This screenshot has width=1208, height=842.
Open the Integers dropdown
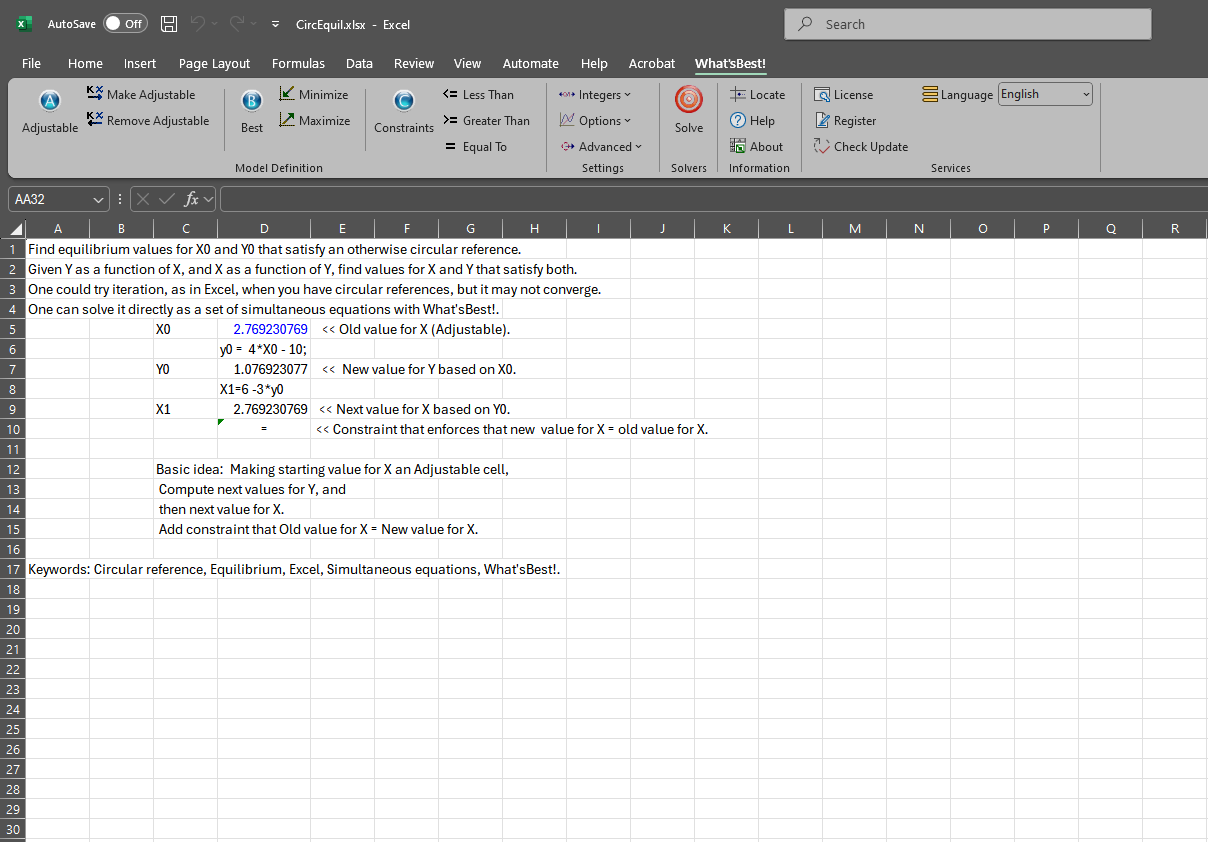(595, 94)
